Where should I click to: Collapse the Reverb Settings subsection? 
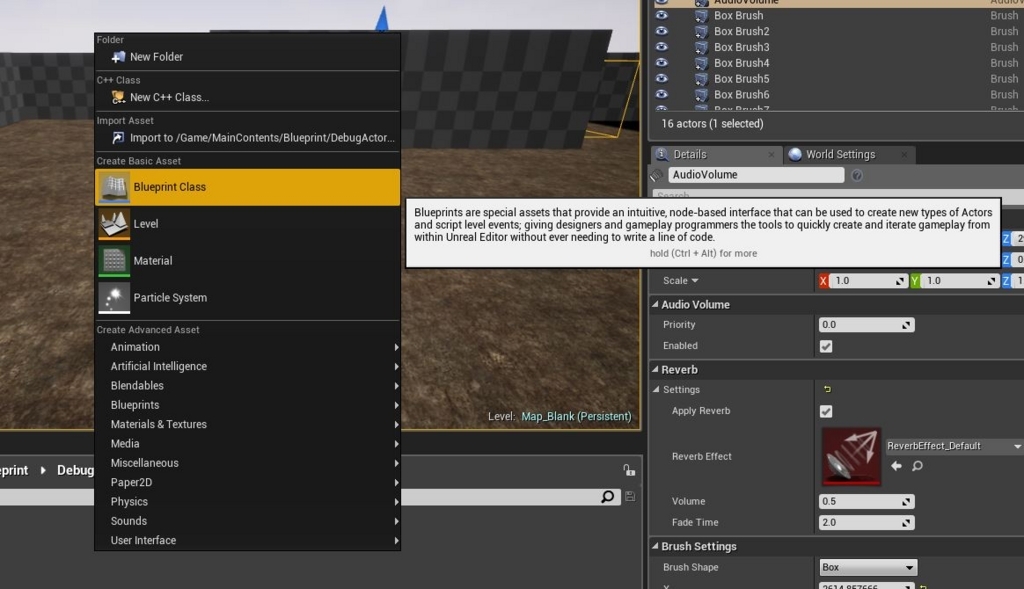click(656, 389)
